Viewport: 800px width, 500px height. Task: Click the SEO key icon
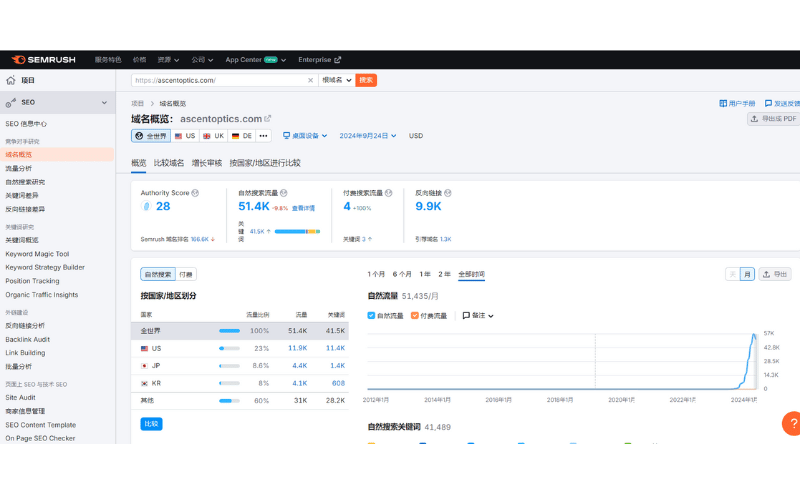point(11,103)
